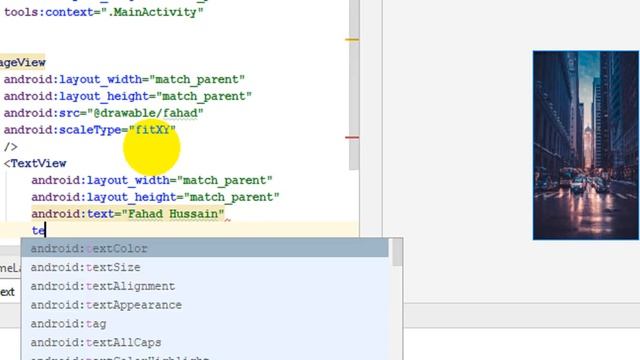Click the "ageView" tag name
Image resolution: width=640 pixels, height=360 pixels.
click(22, 62)
